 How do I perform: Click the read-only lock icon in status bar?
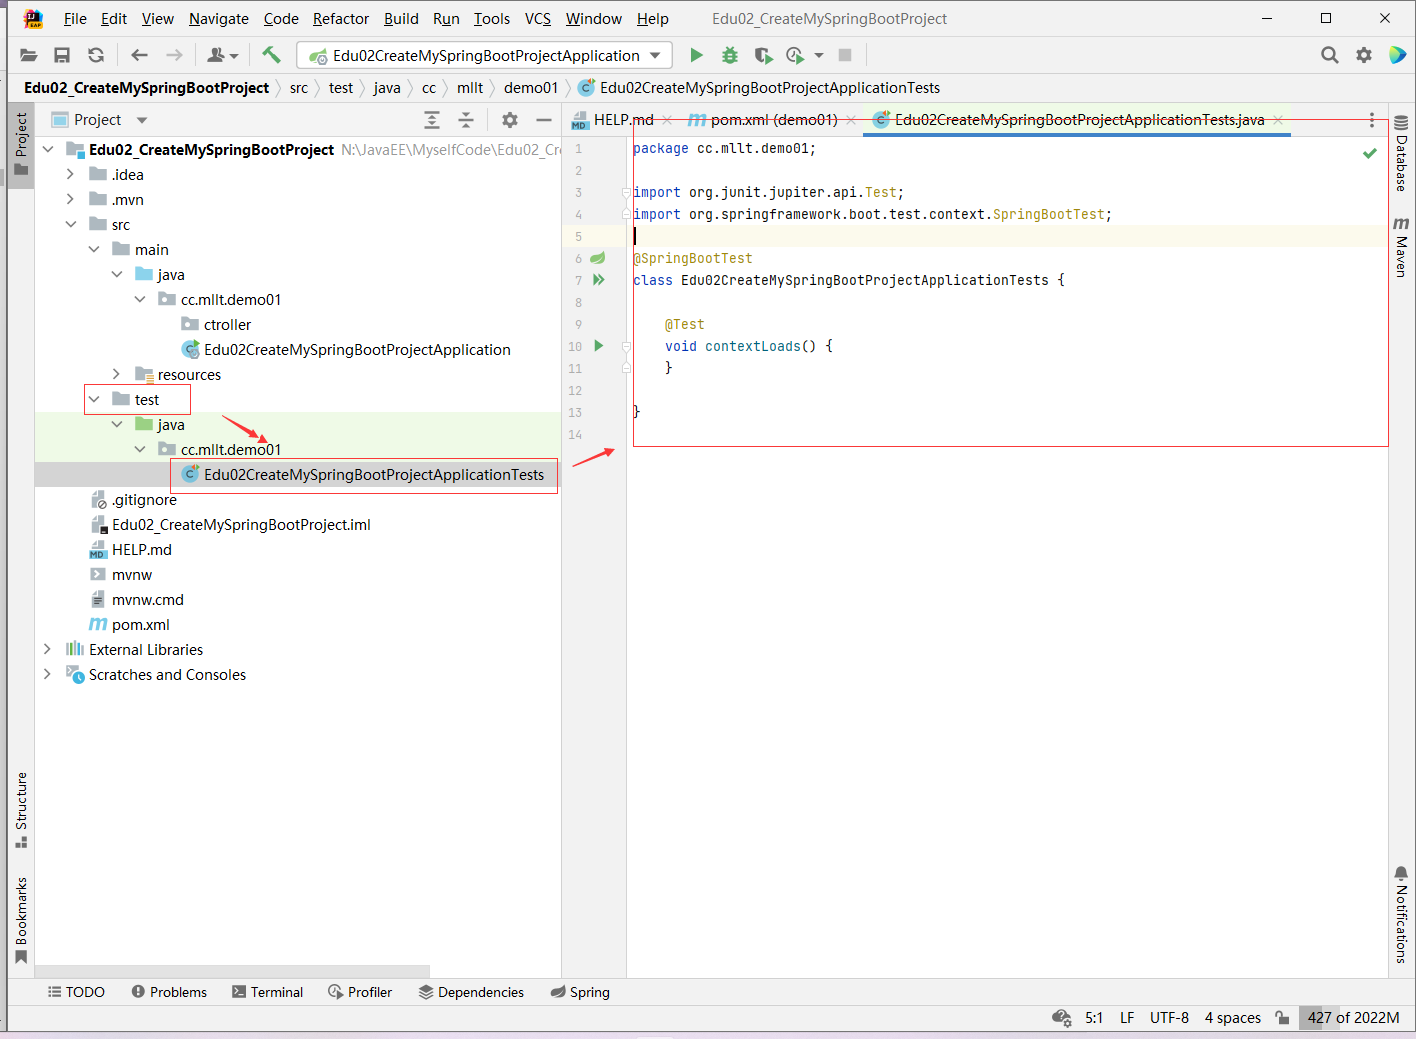[1282, 1017]
